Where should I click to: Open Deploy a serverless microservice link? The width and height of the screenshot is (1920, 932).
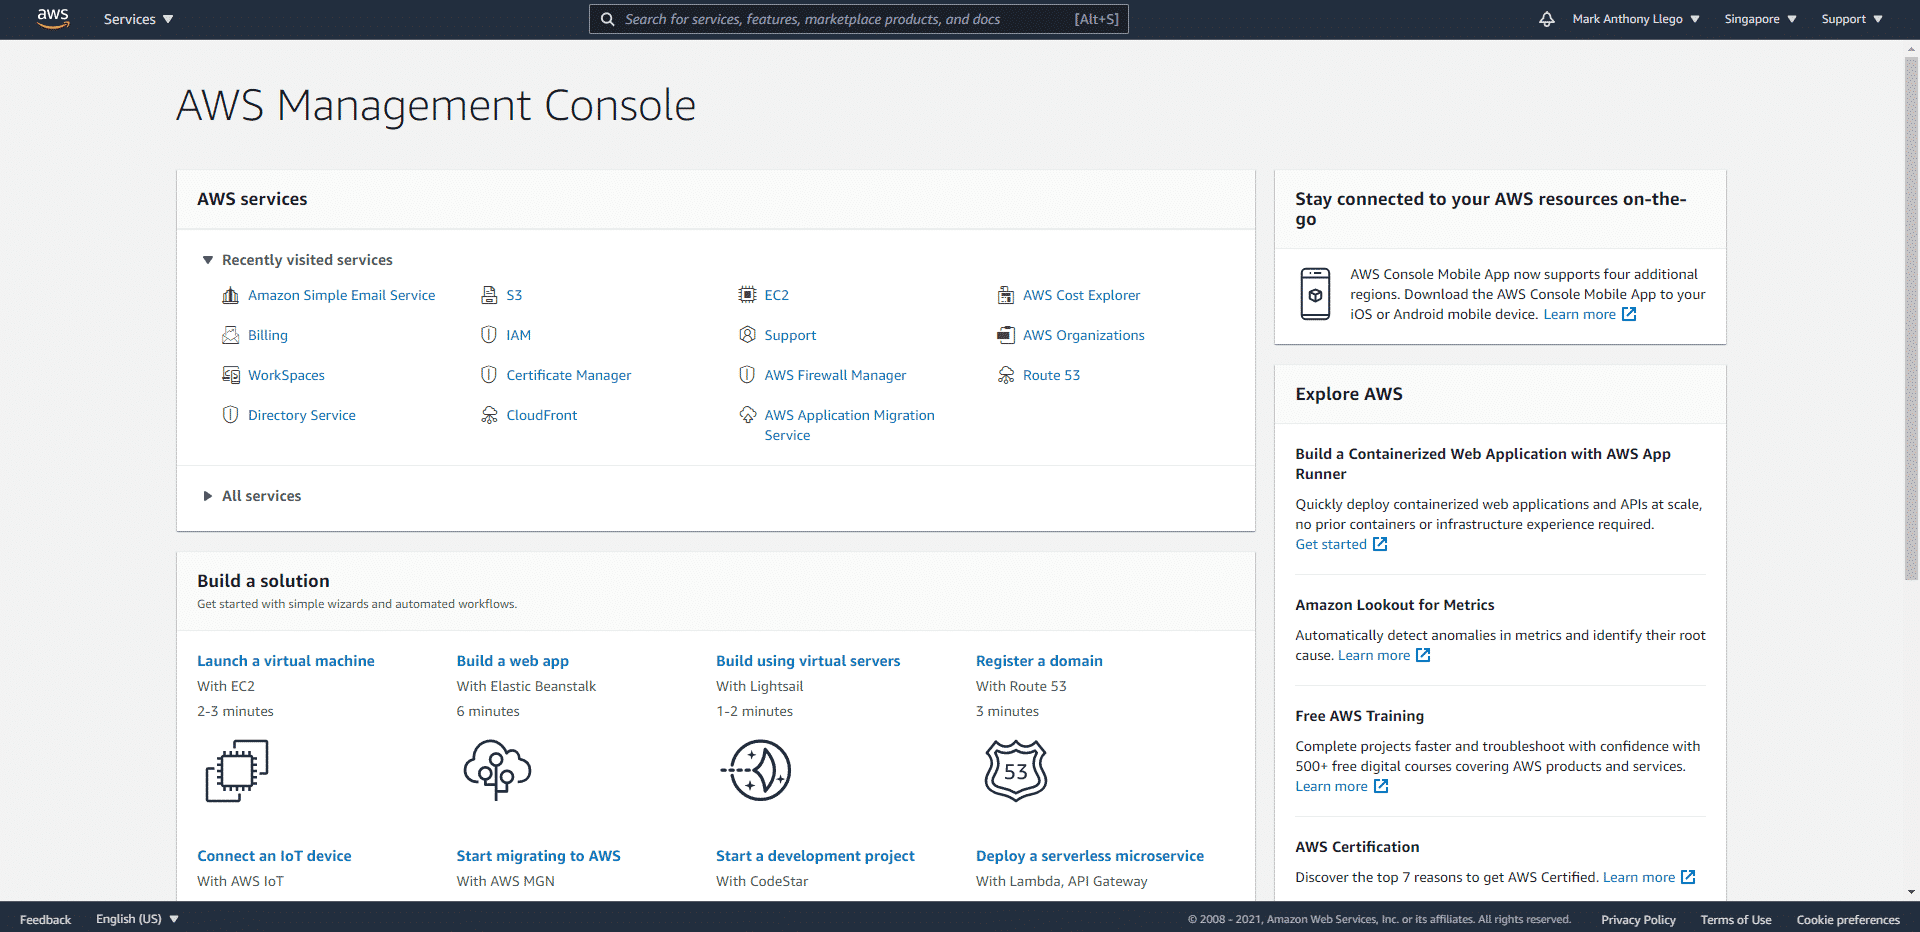point(1090,856)
